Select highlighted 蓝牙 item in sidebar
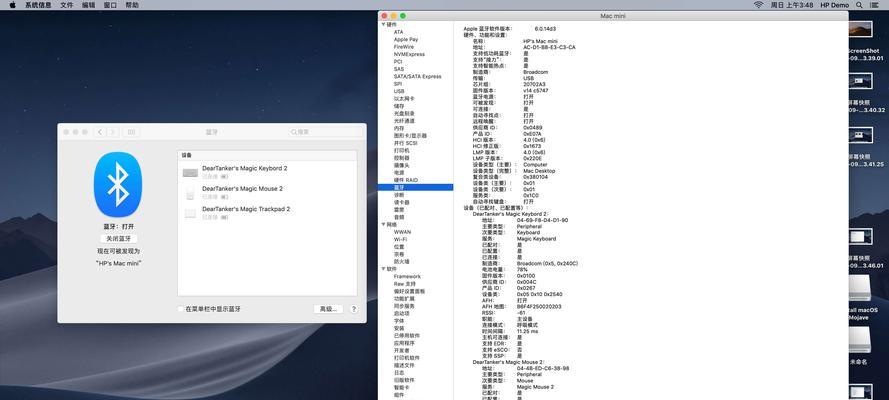889x400 pixels. click(x=416, y=187)
